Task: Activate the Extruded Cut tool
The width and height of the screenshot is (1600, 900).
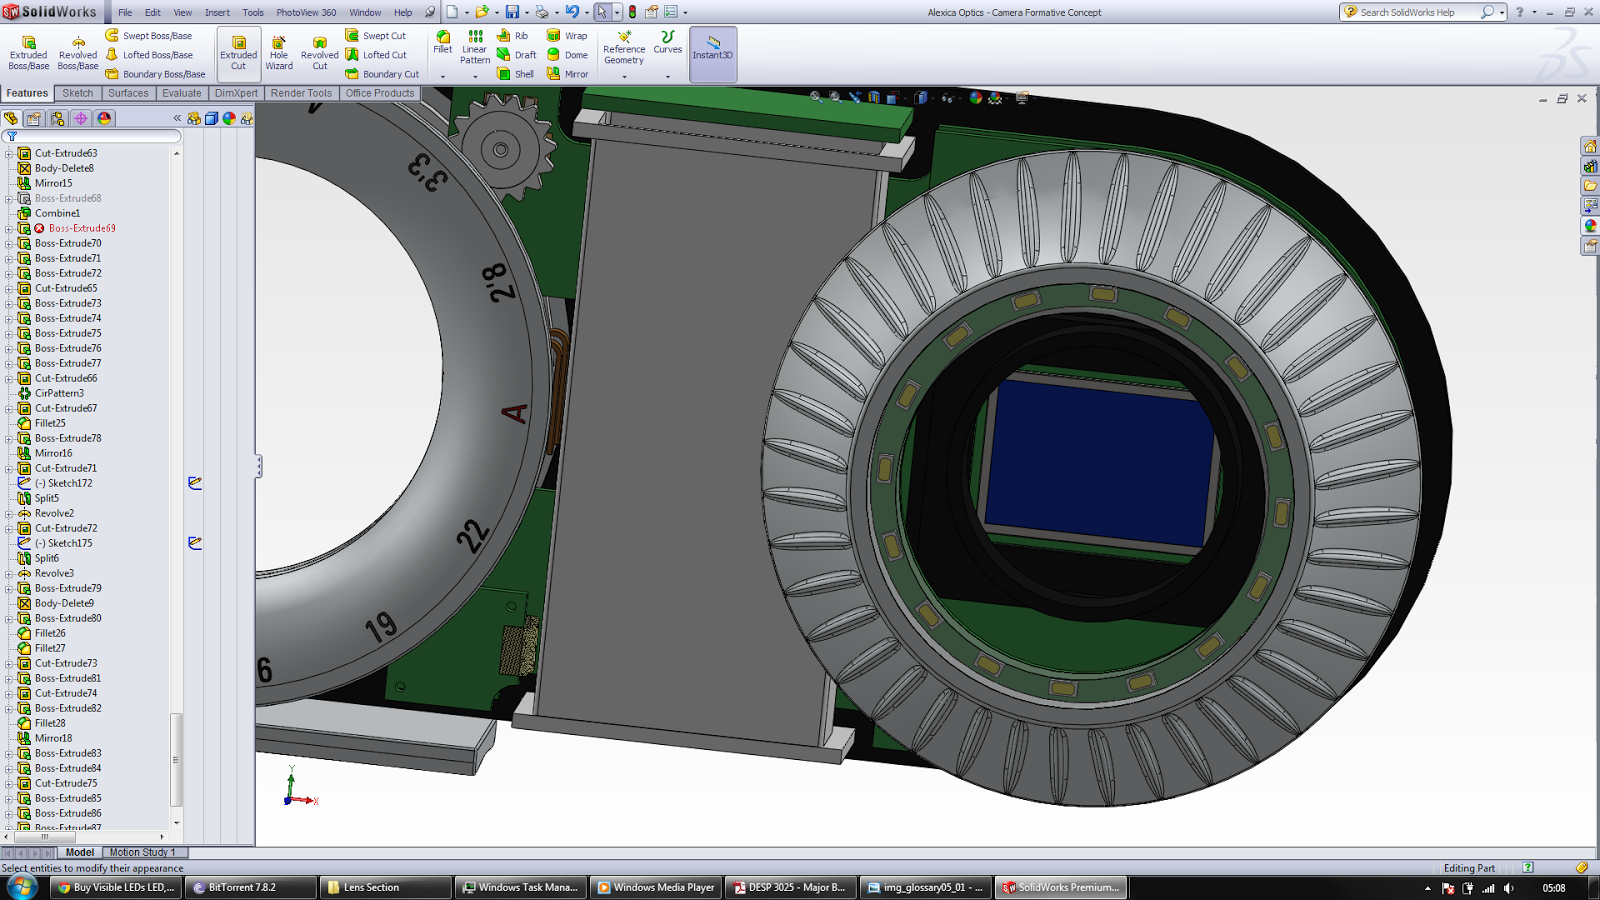Action: tap(238, 53)
